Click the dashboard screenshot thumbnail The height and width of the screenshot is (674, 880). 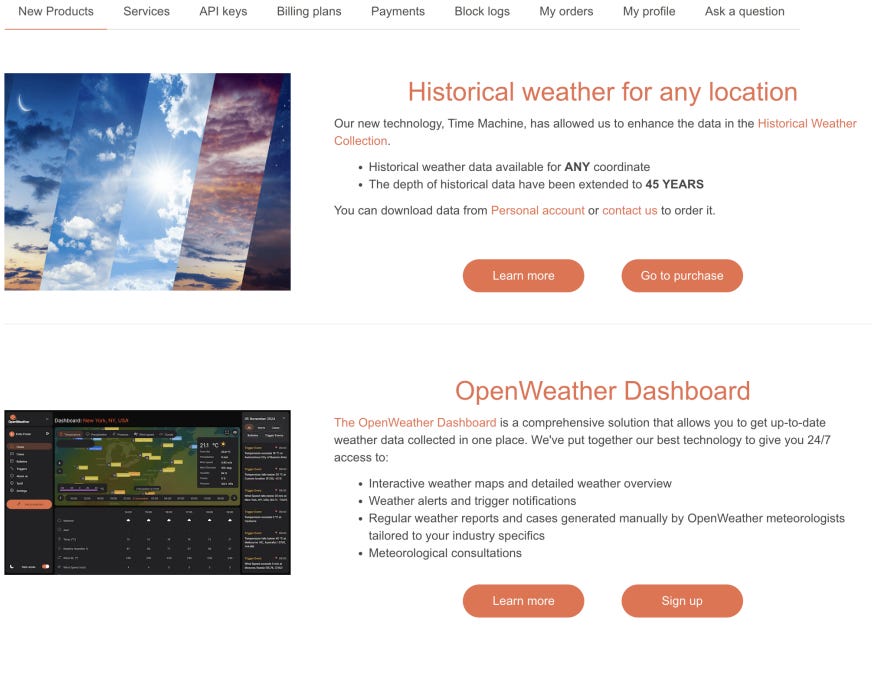(148, 492)
